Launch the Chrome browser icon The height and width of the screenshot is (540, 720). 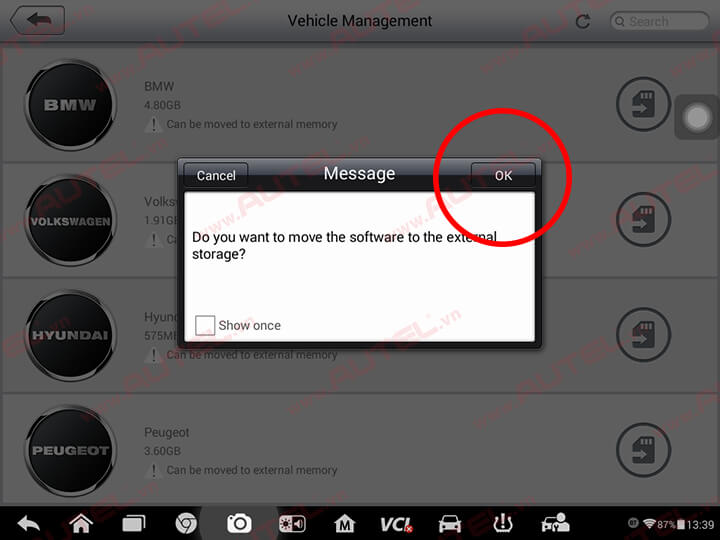coord(186,523)
